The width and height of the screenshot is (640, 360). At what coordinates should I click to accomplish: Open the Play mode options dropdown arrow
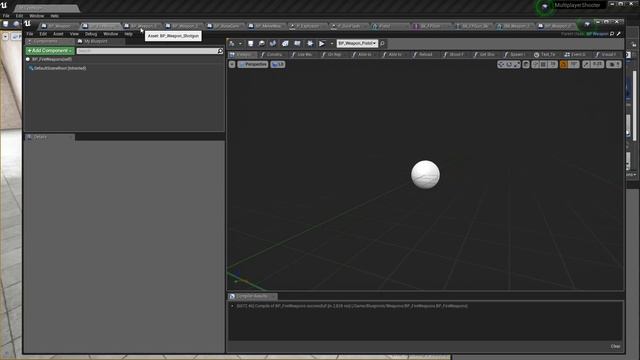[x=331, y=43]
